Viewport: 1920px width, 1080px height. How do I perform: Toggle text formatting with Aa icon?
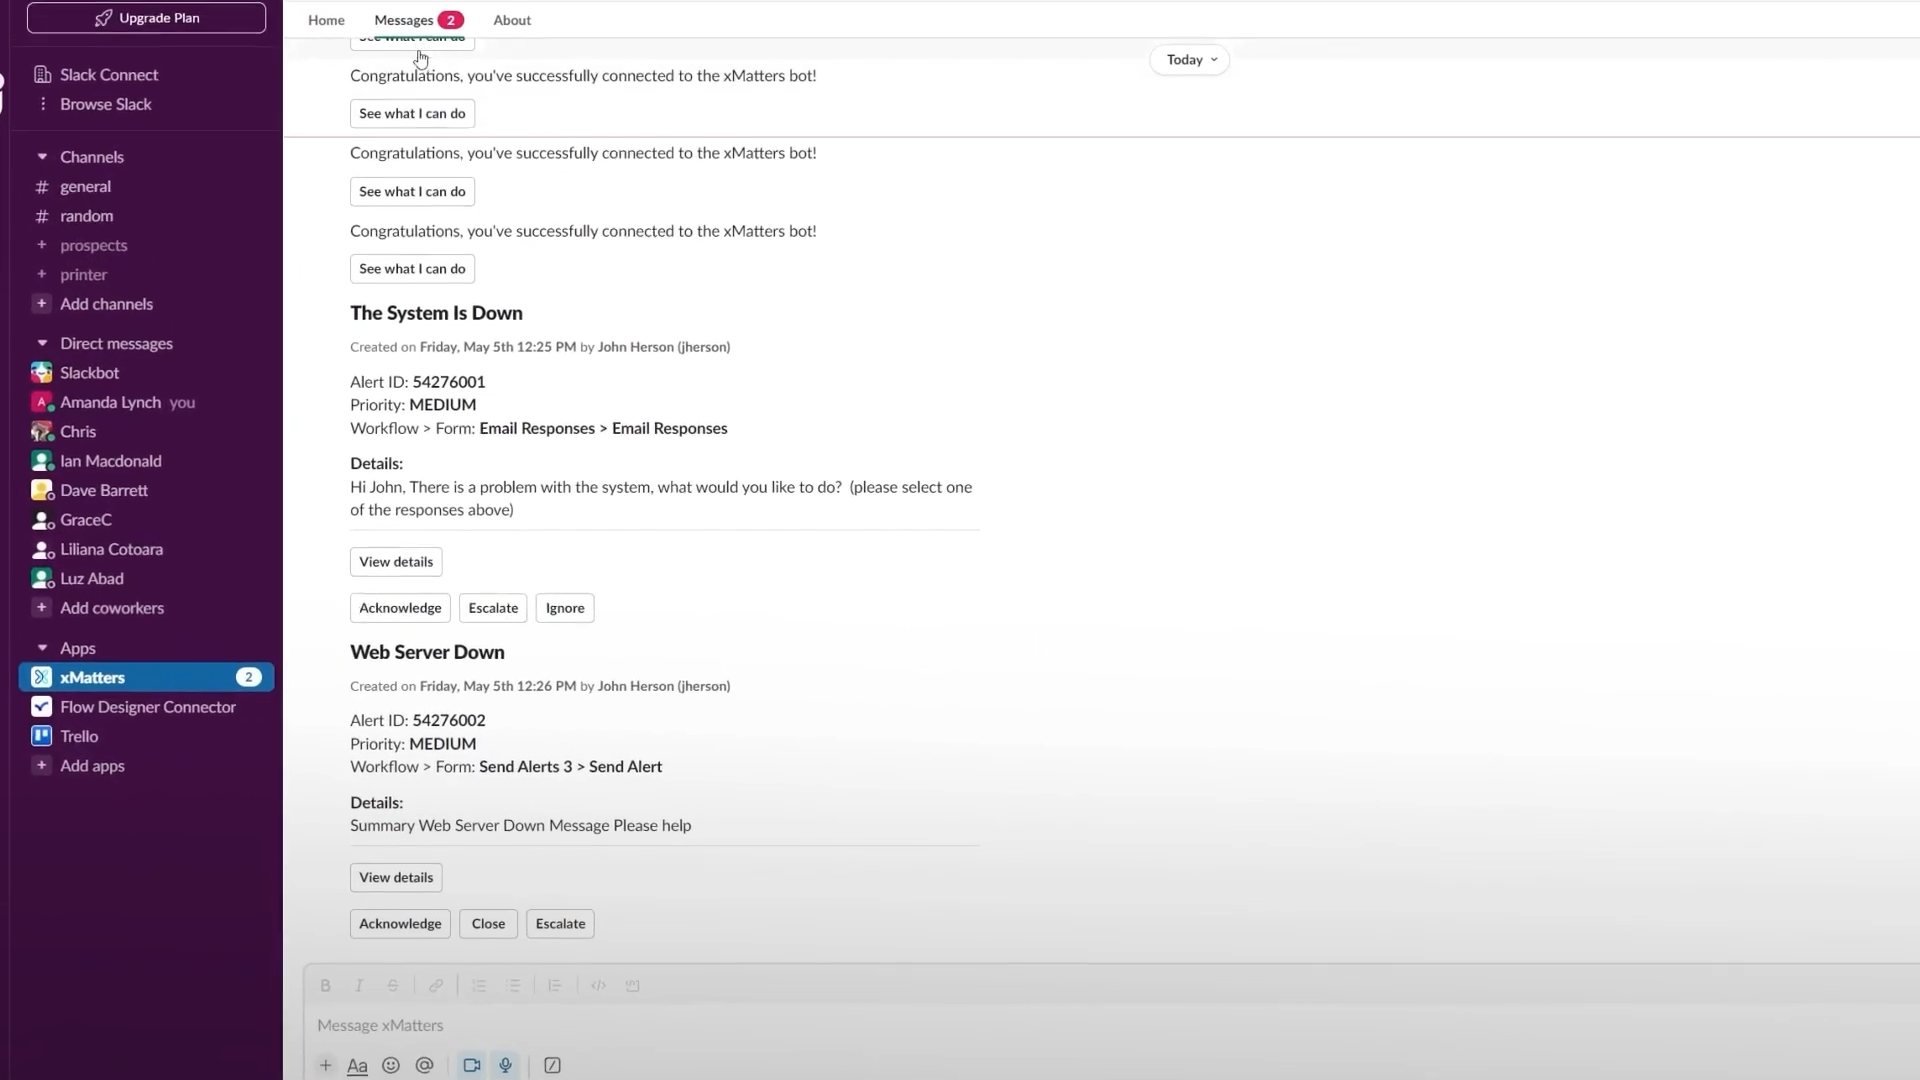357,1065
